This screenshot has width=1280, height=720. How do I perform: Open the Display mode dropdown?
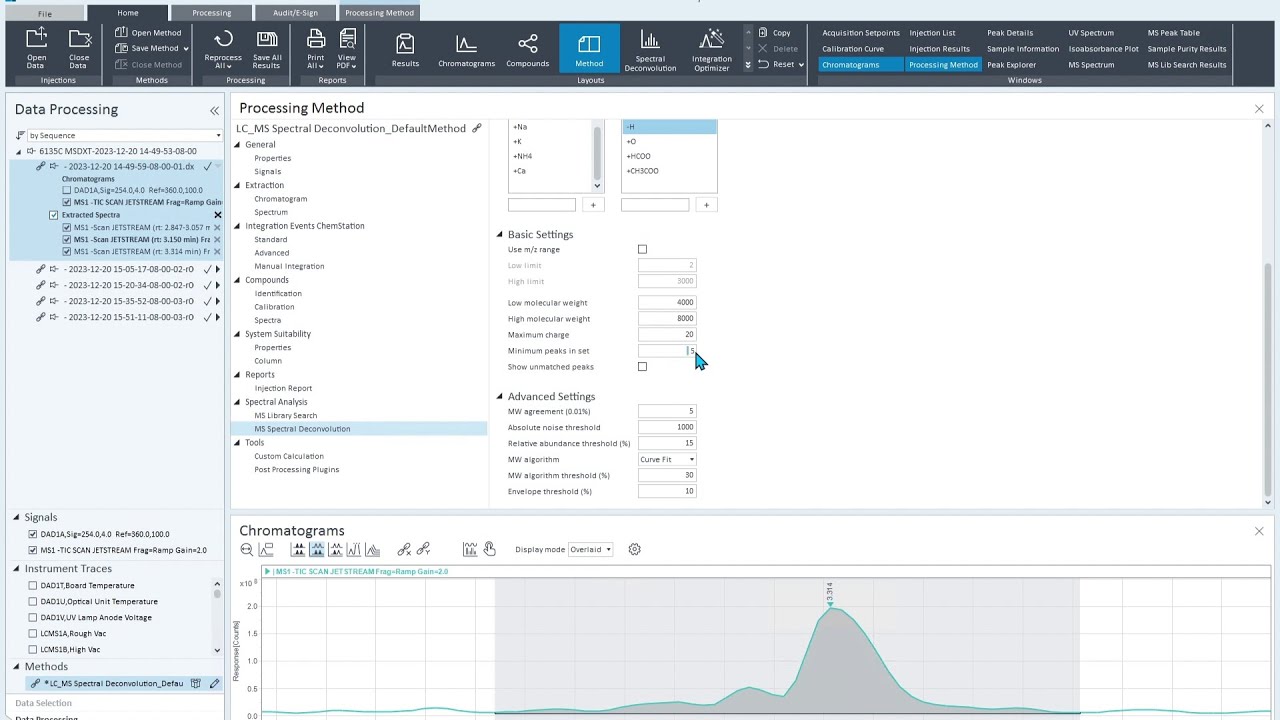(x=590, y=549)
